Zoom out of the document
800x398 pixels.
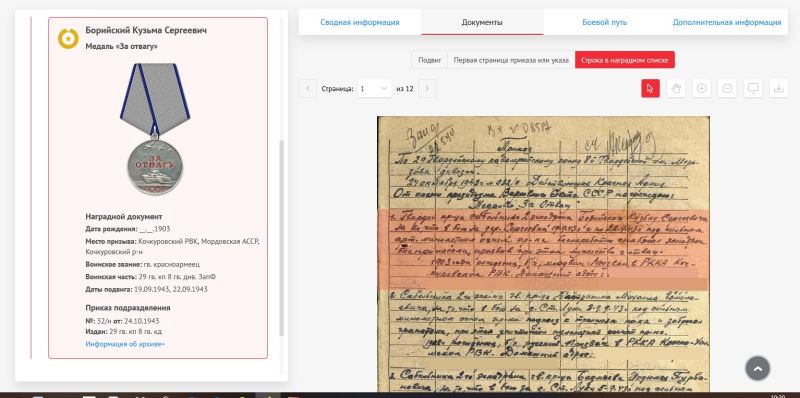point(727,88)
